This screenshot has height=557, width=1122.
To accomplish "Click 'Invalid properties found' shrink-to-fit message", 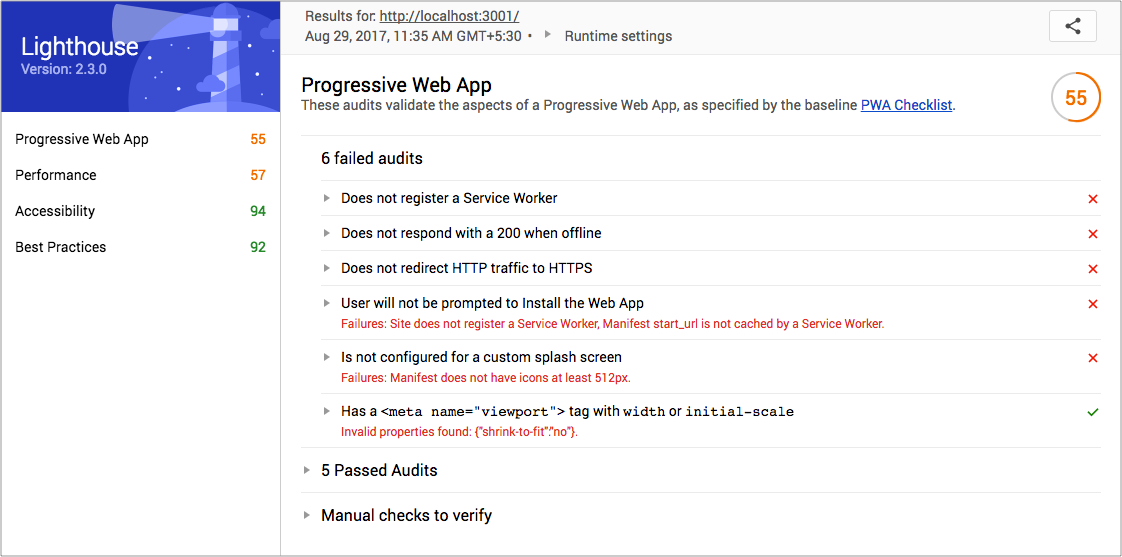I will (x=459, y=432).
